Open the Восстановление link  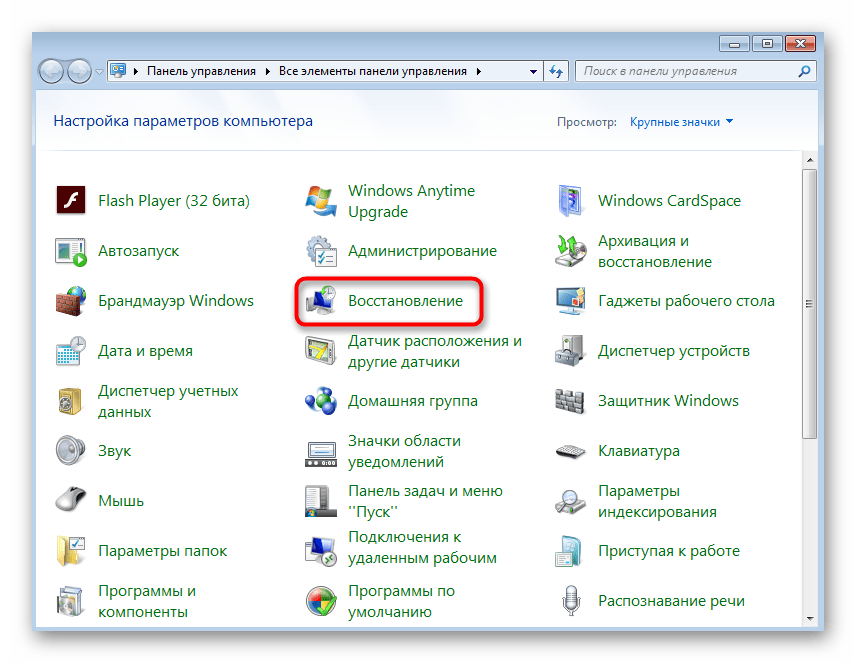[406, 301]
